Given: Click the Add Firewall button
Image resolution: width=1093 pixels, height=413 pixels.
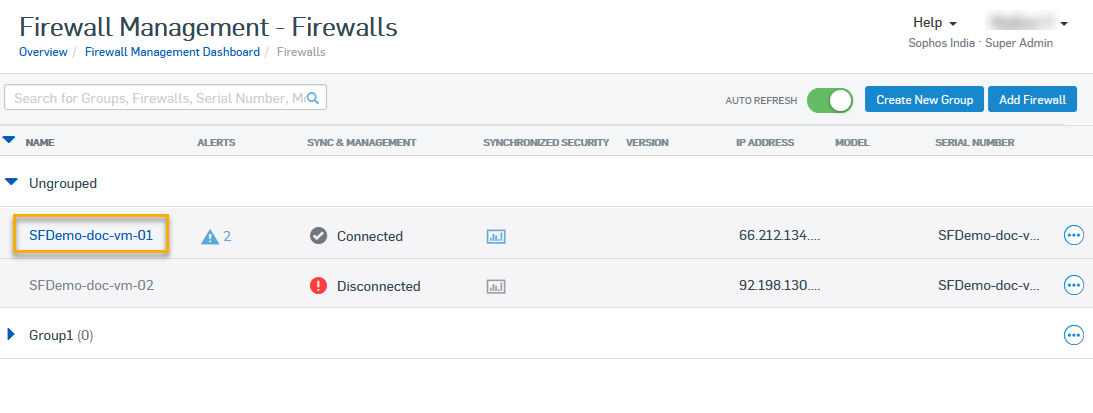Looking at the screenshot, I should [x=1032, y=100].
